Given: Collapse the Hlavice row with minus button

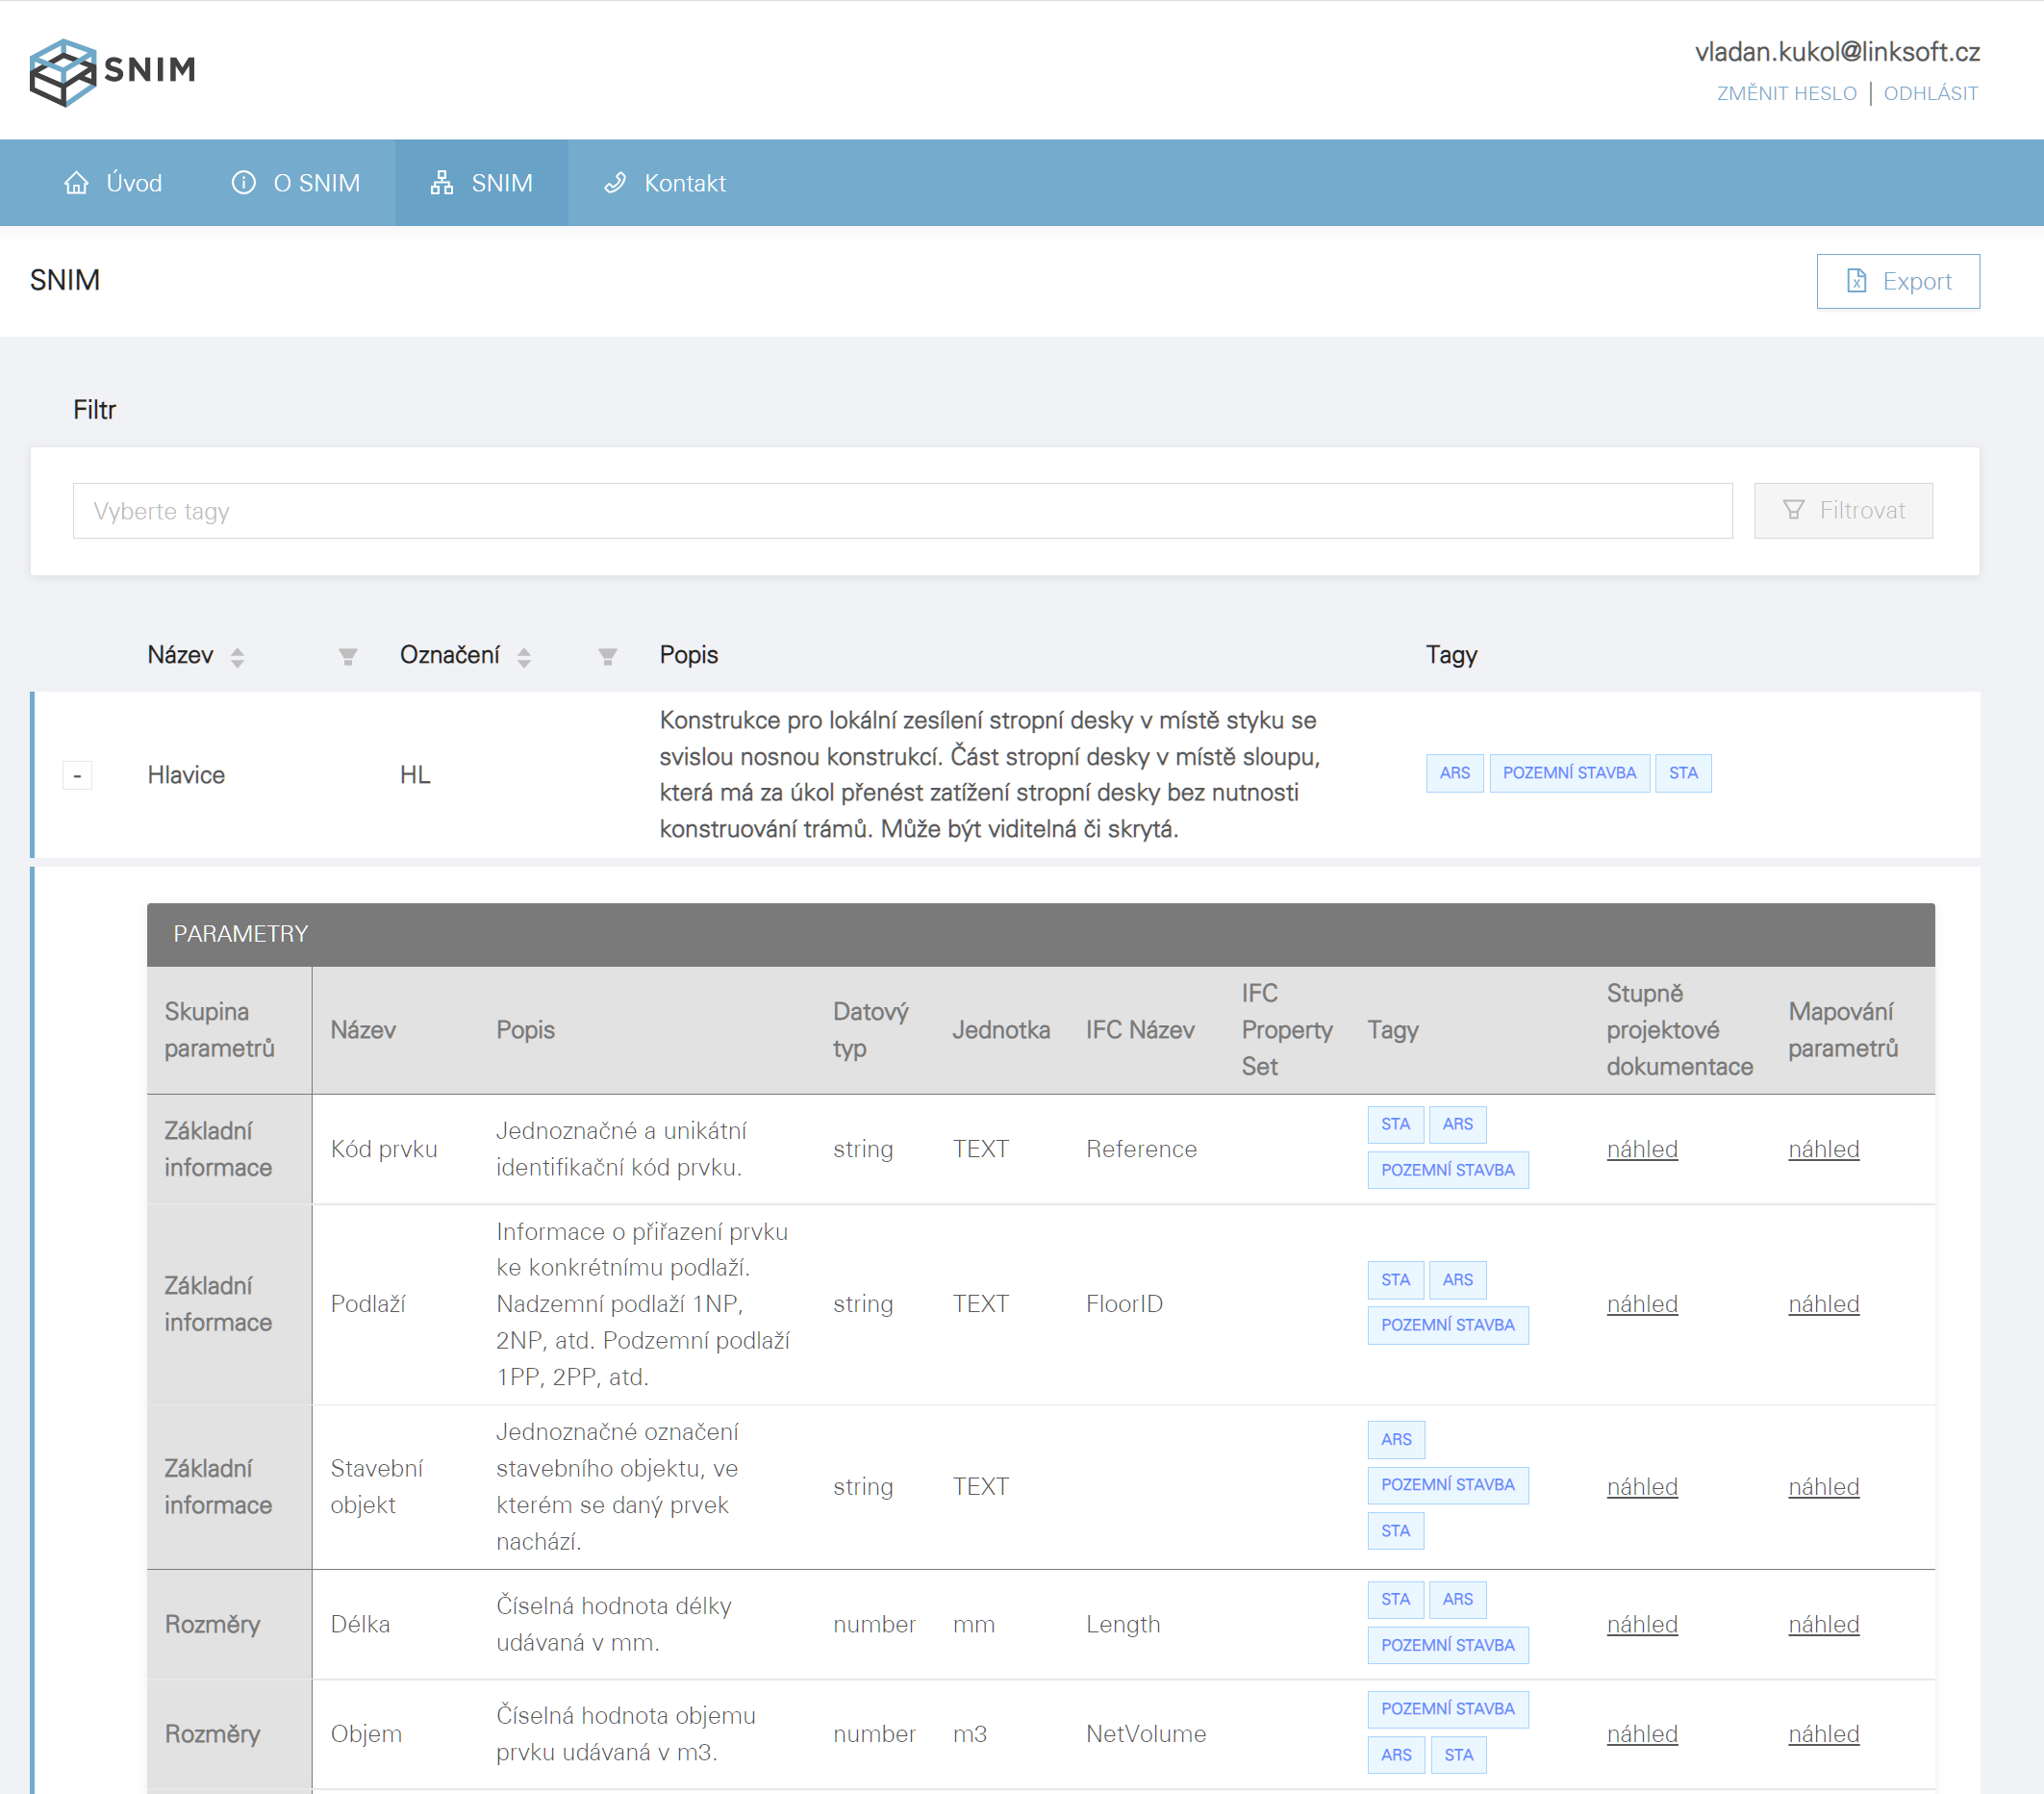Looking at the screenshot, I should pyautogui.click(x=77, y=775).
